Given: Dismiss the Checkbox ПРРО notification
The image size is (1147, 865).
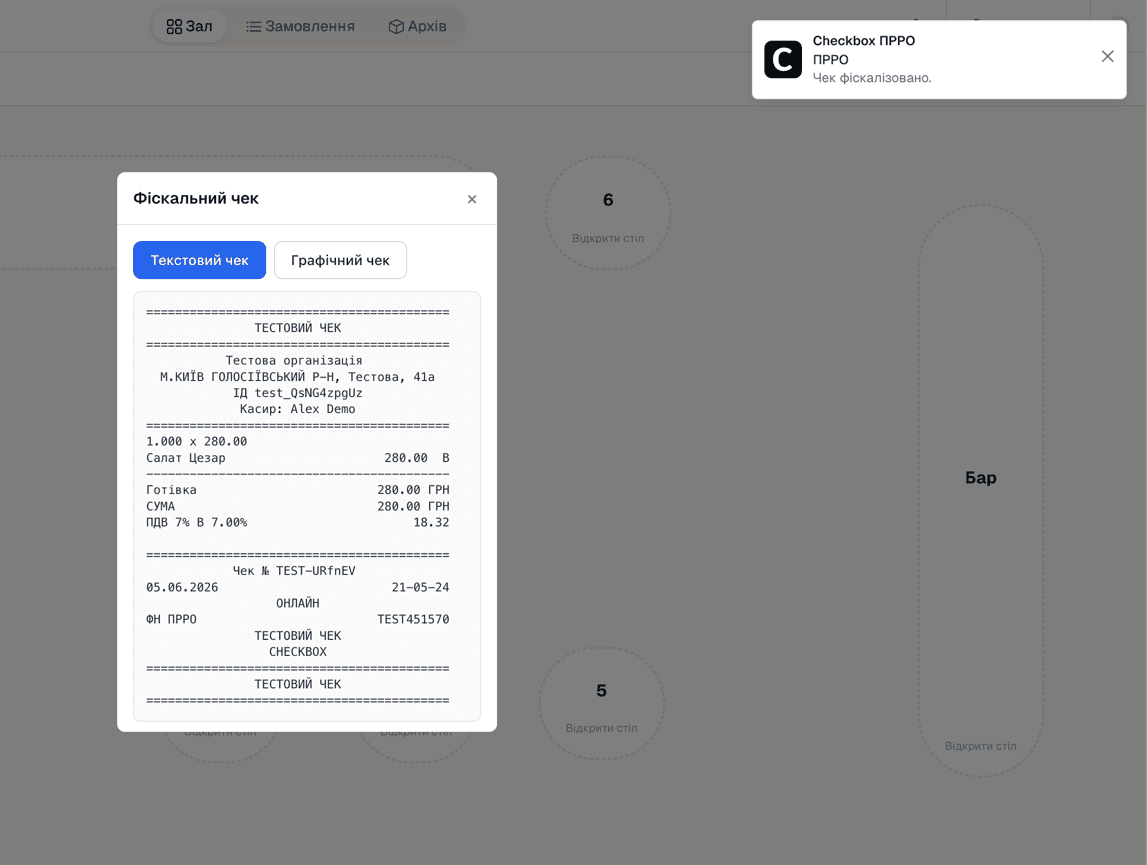Looking at the screenshot, I should click(1107, 56).
